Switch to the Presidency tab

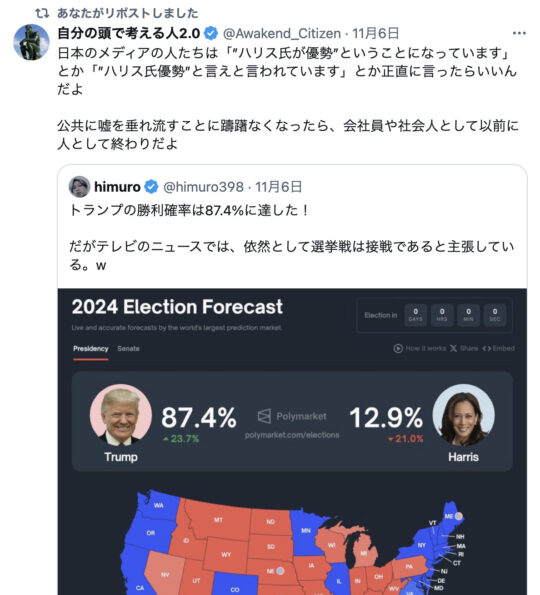point(91,348)
